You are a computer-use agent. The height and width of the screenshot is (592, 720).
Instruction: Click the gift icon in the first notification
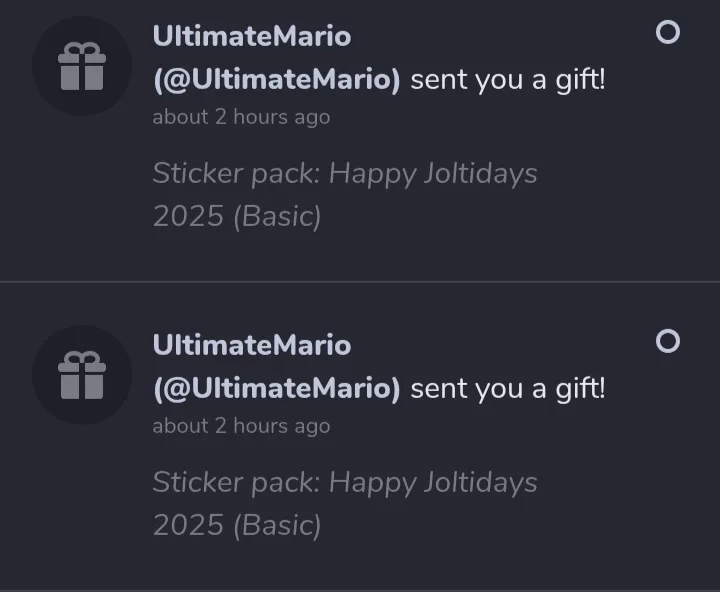82,67
